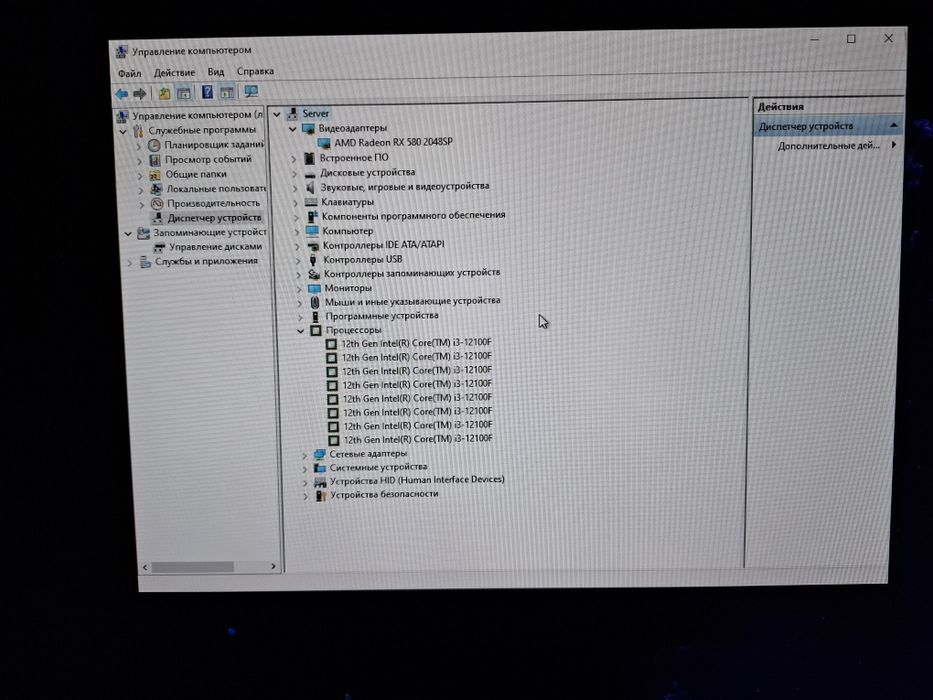Collapse the Server root node
Screen dimensions: 933x700
click(x=277, y=114)
